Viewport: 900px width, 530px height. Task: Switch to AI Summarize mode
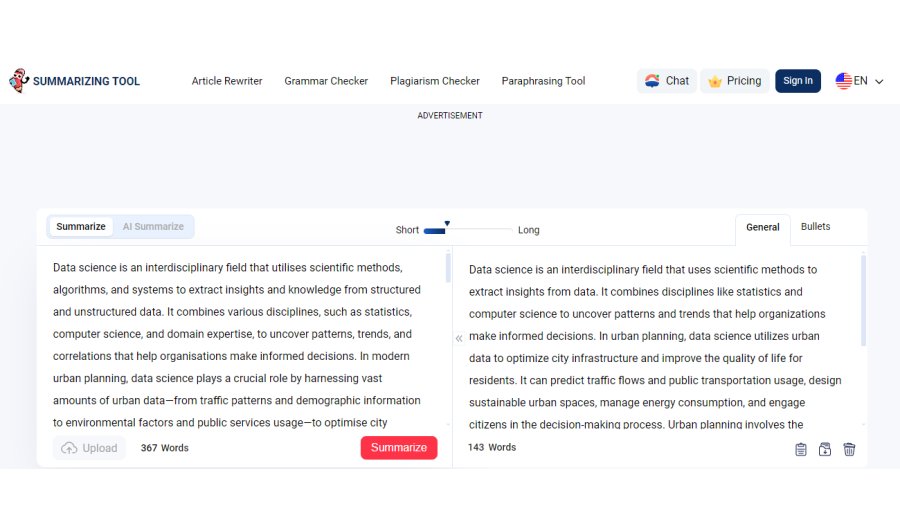pos(153,227)
